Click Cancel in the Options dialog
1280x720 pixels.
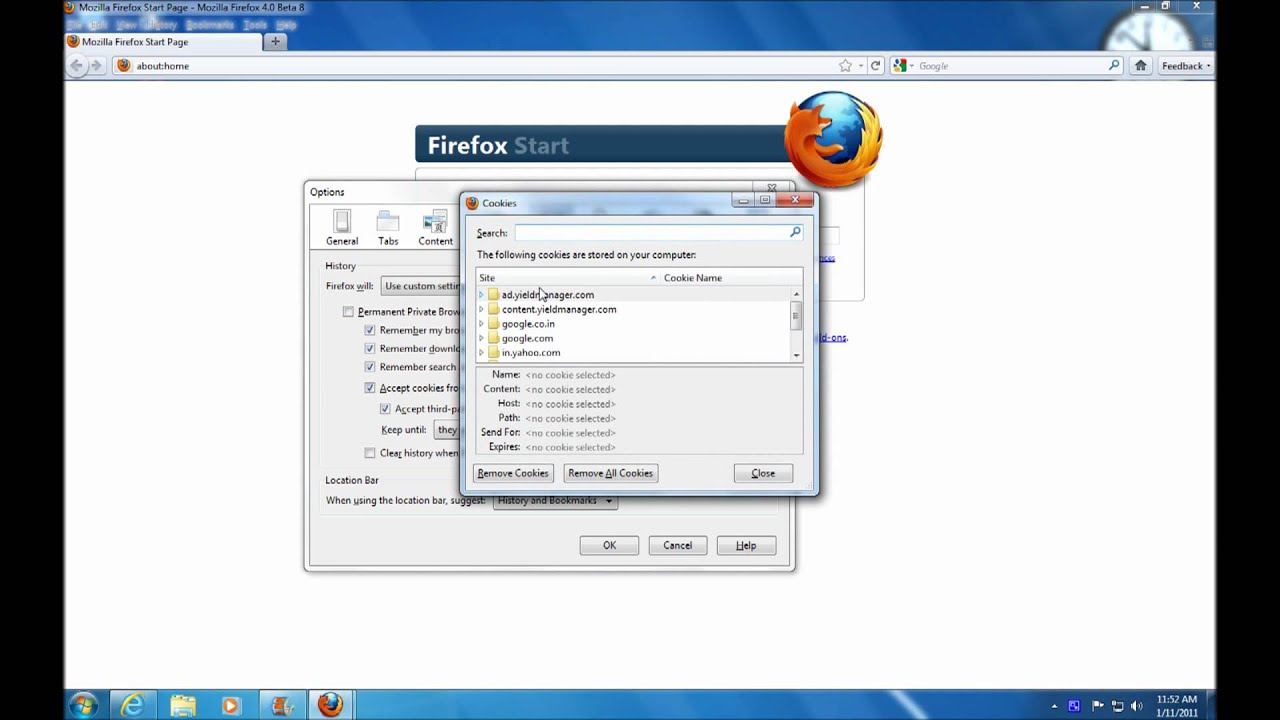pos(677,545)
